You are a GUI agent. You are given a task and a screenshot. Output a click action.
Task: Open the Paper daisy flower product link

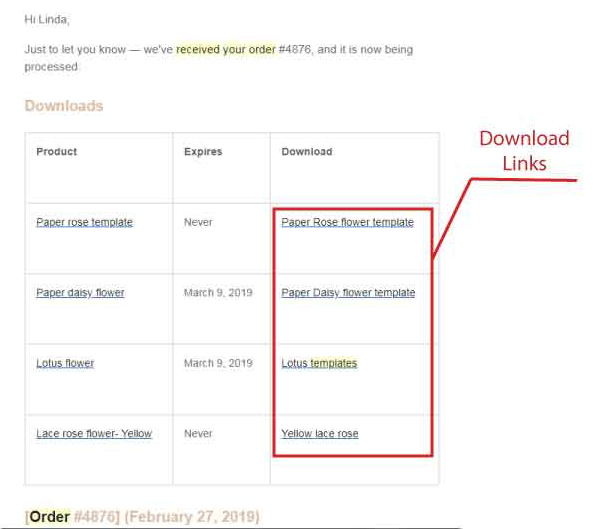click(x=80, y=293)
